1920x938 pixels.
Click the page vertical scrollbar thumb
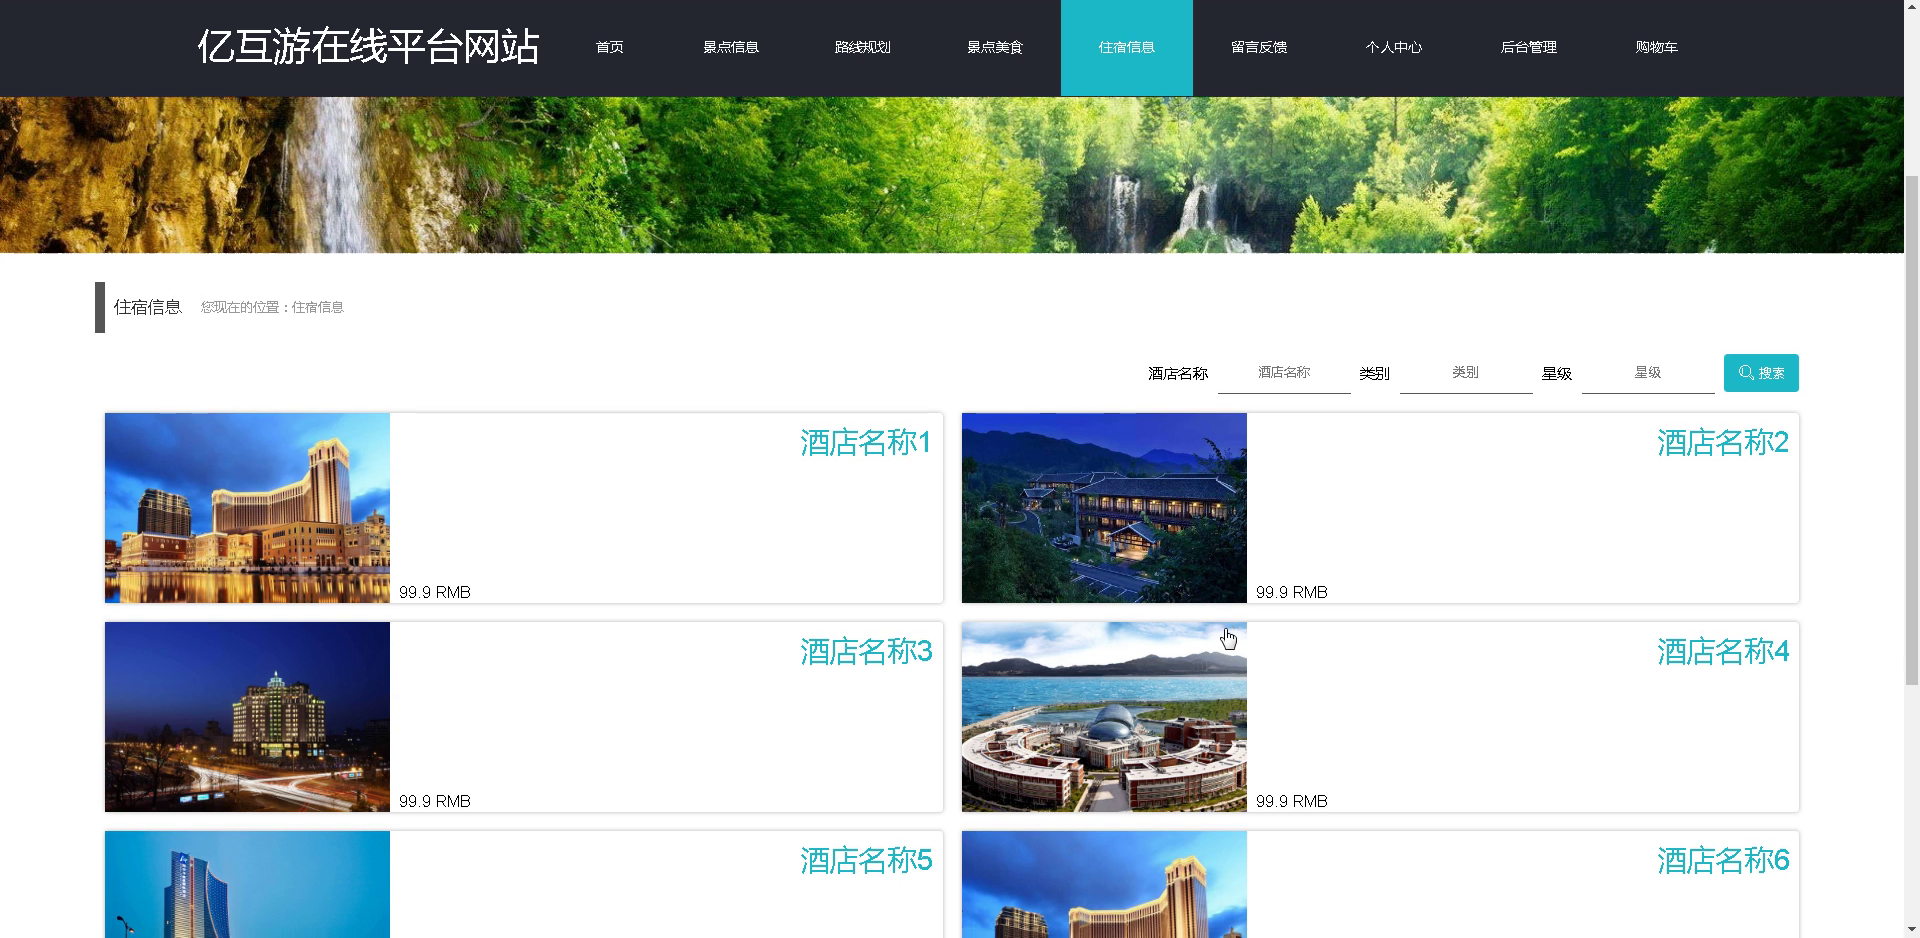pyautogui.click(x=1911, y=430)
